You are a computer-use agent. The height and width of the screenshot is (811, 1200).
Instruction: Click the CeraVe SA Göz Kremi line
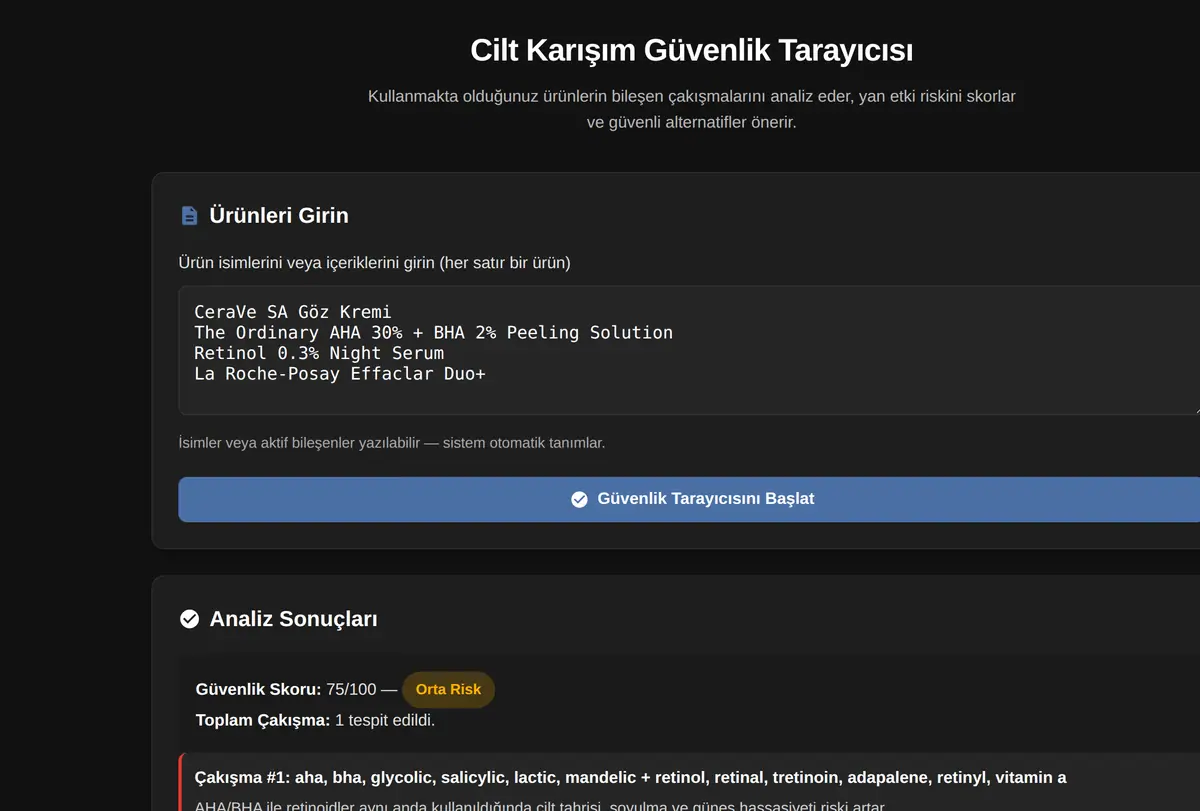tap(293, 312)
